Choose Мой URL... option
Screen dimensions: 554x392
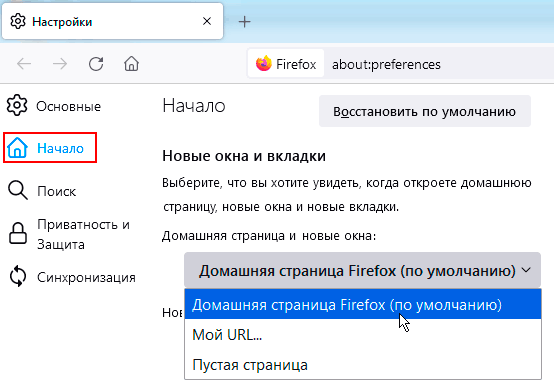click(x=363, y=334)
